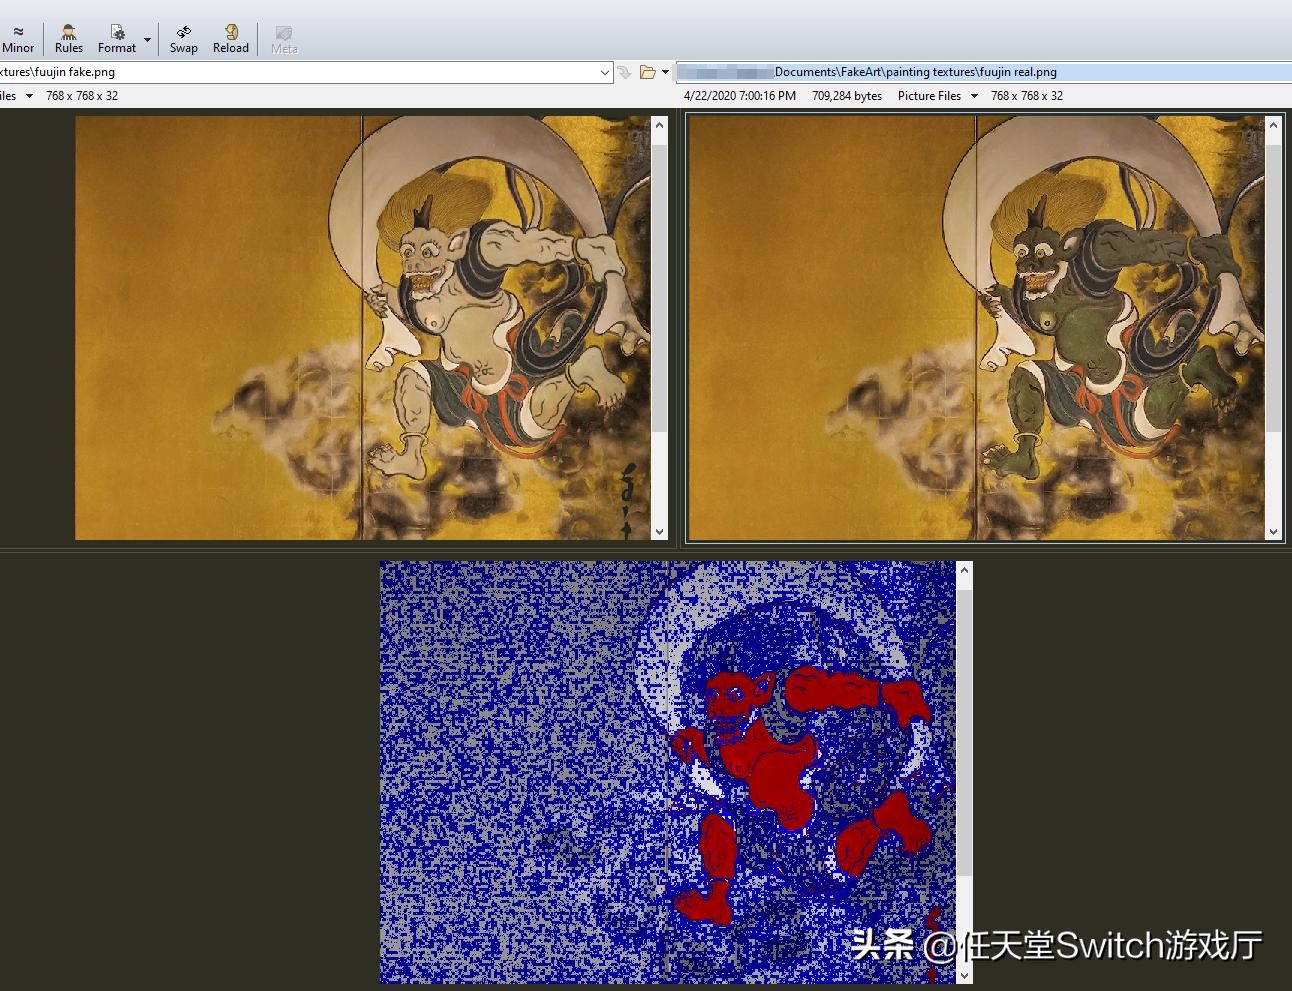Expand arrow beside left open-folder icon

[665, 72]
